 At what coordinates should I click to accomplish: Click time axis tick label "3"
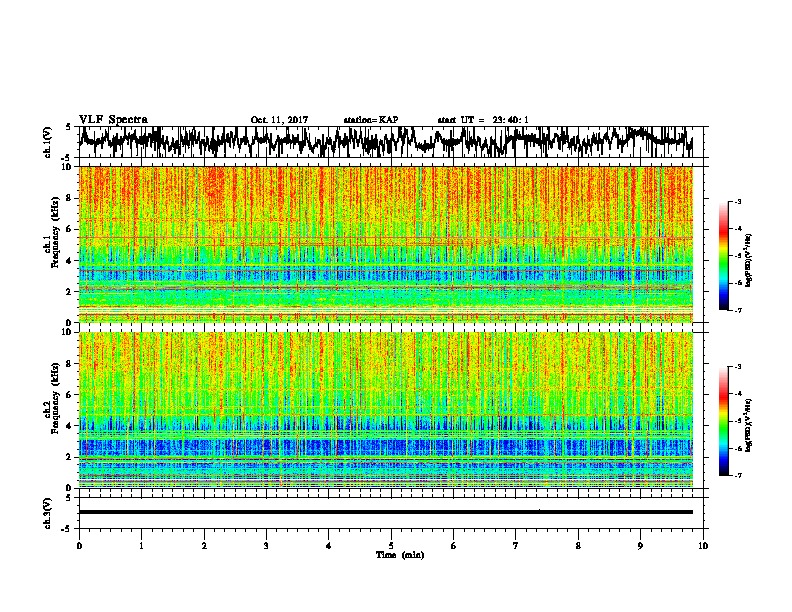[266, 546]
